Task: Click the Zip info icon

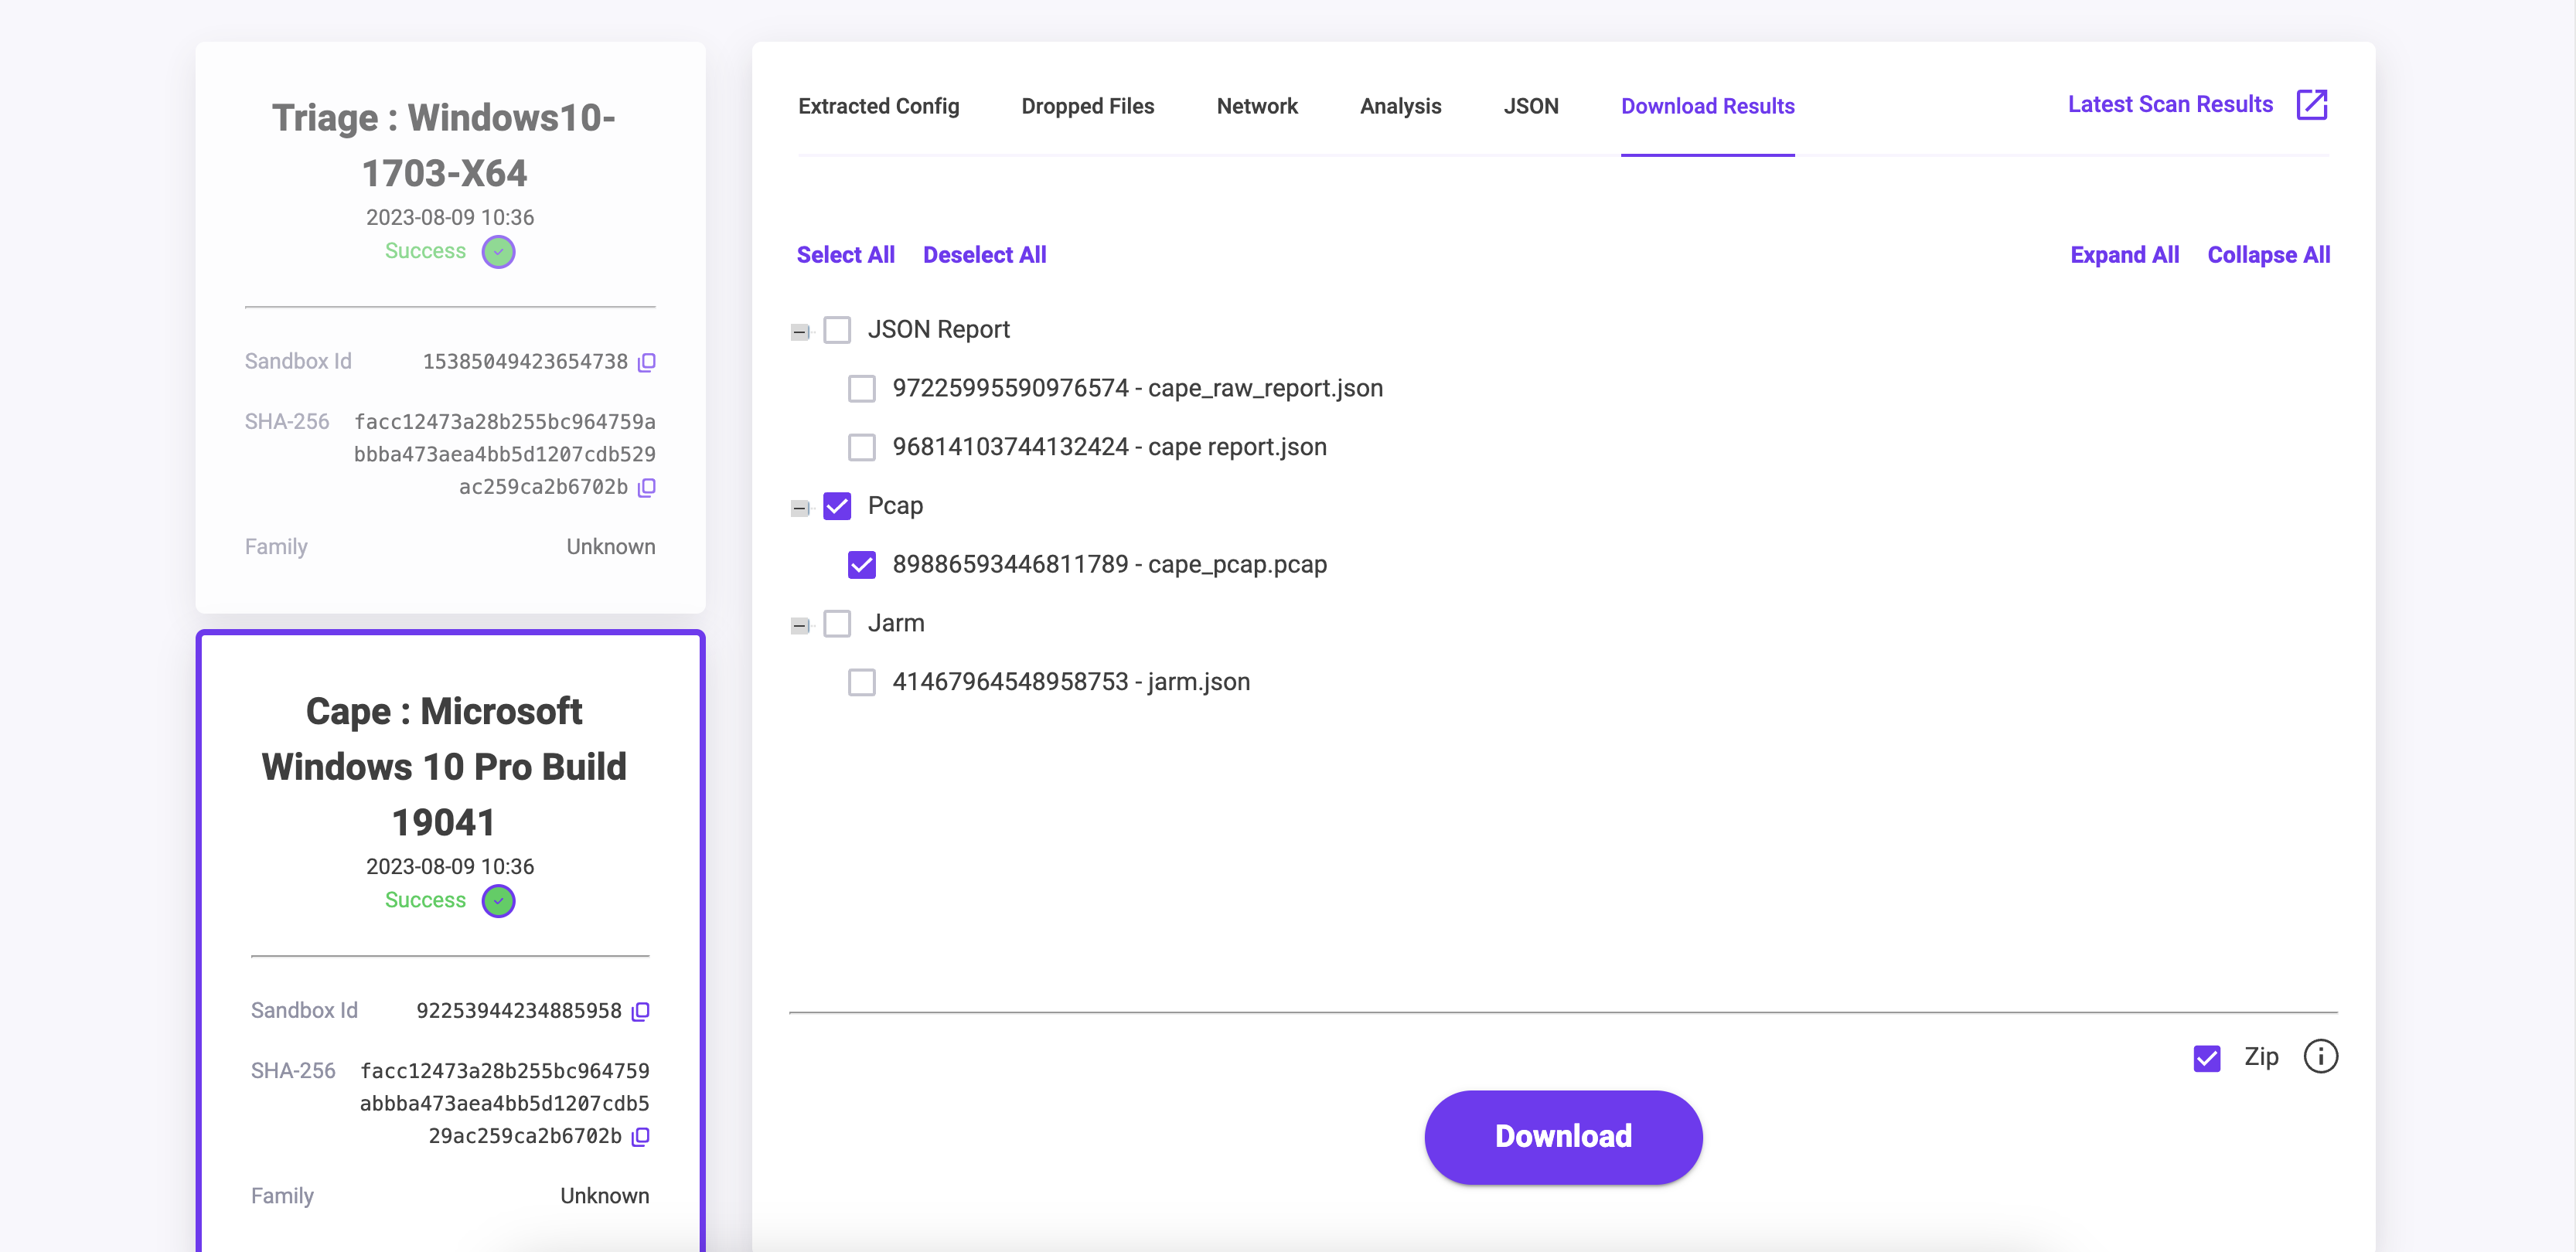Action: [2320, 1056]
